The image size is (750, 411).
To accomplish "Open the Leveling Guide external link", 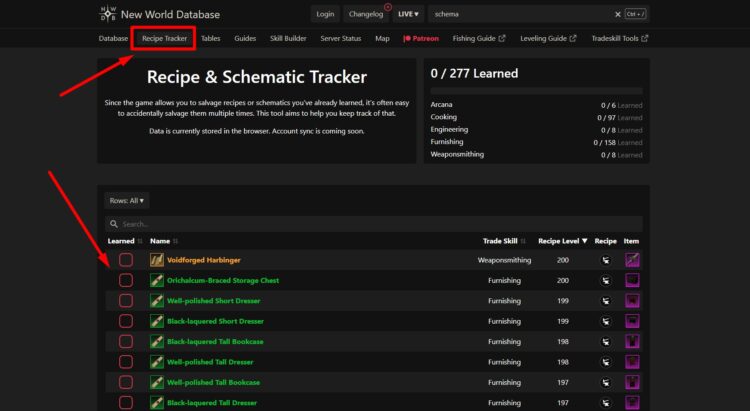I will 548,38.
